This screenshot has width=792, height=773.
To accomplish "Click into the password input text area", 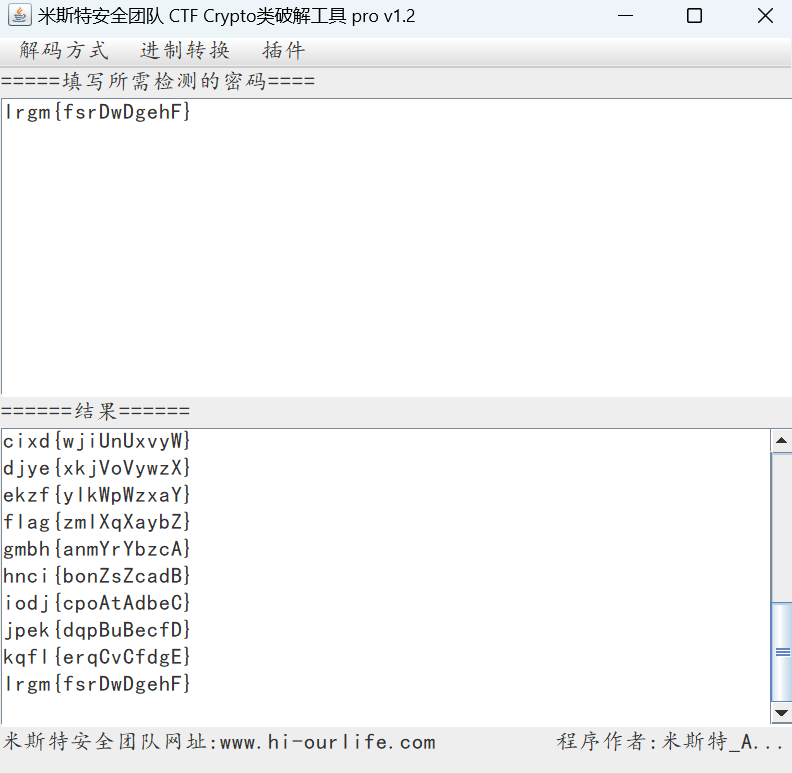I will point(396,247).
